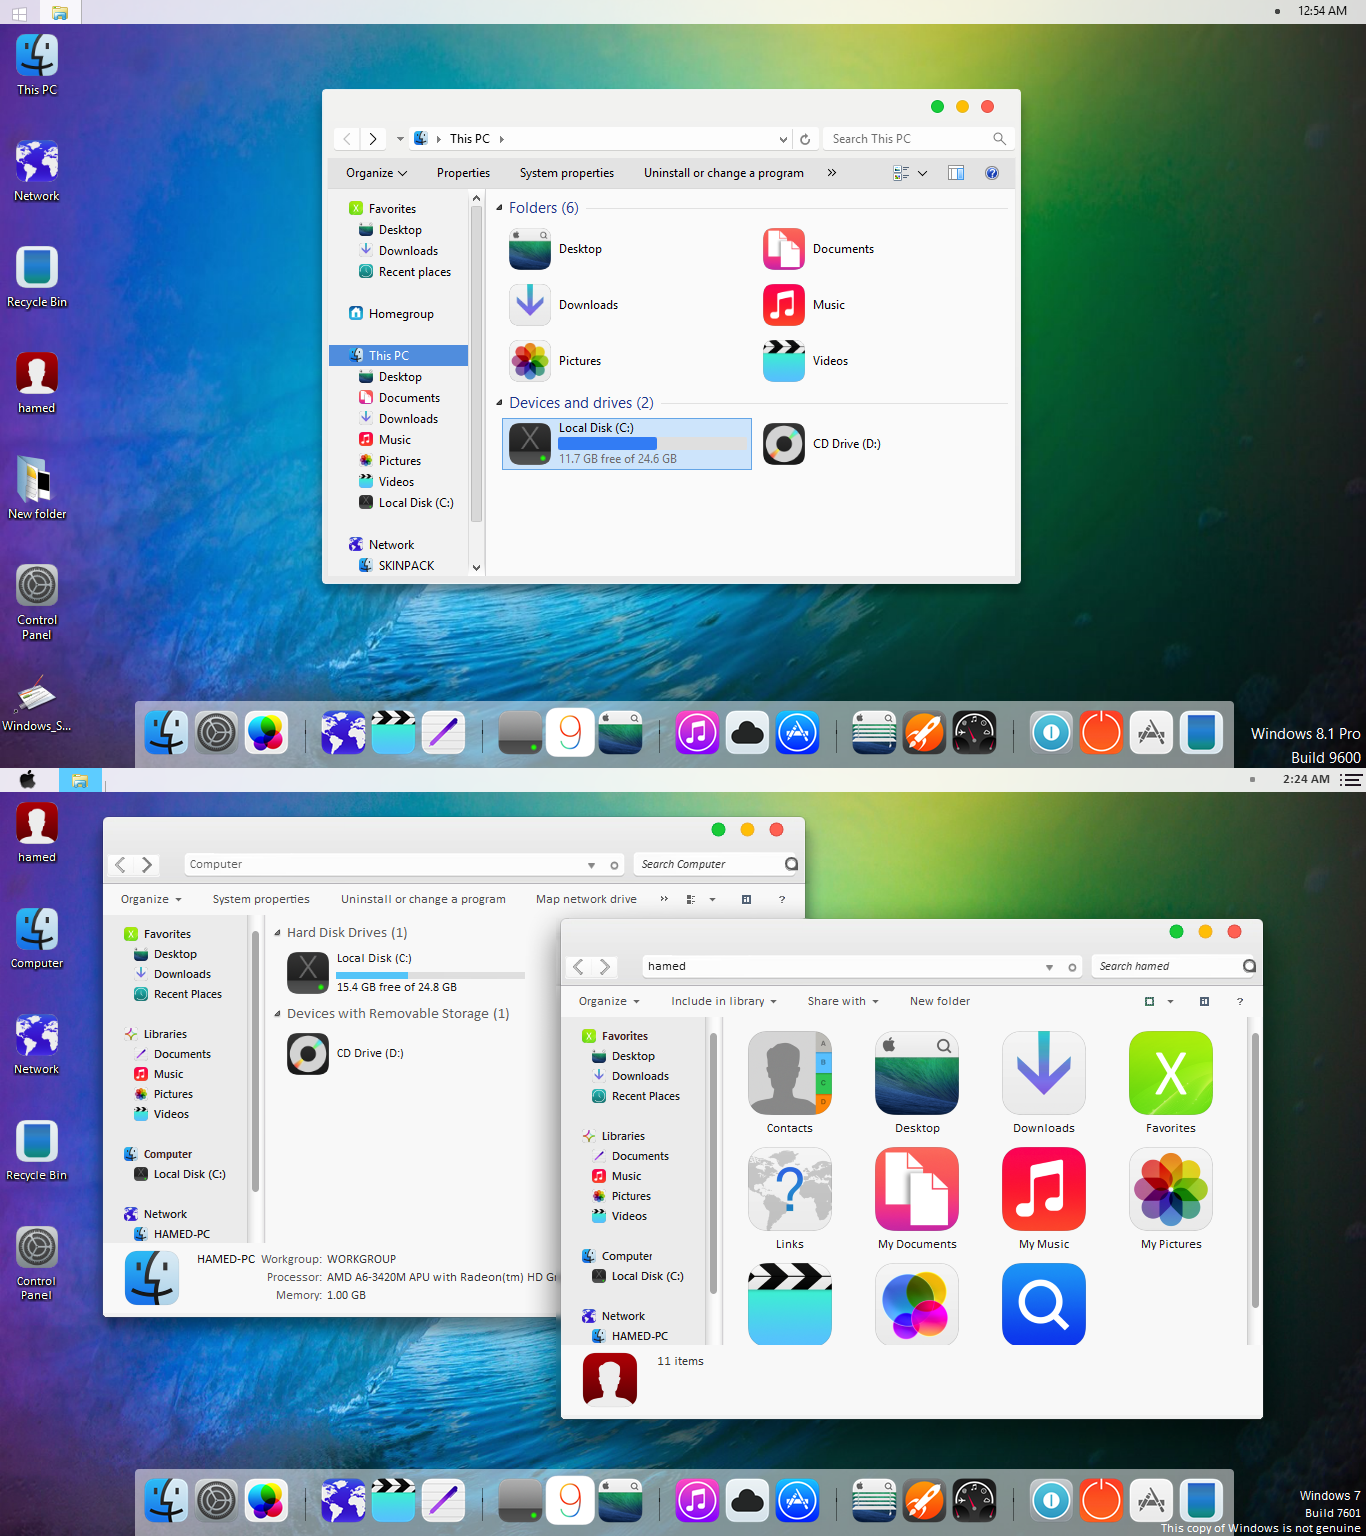Click the Search Computer field
This screenshot has height=1536, width=1366.
(715, 864)
